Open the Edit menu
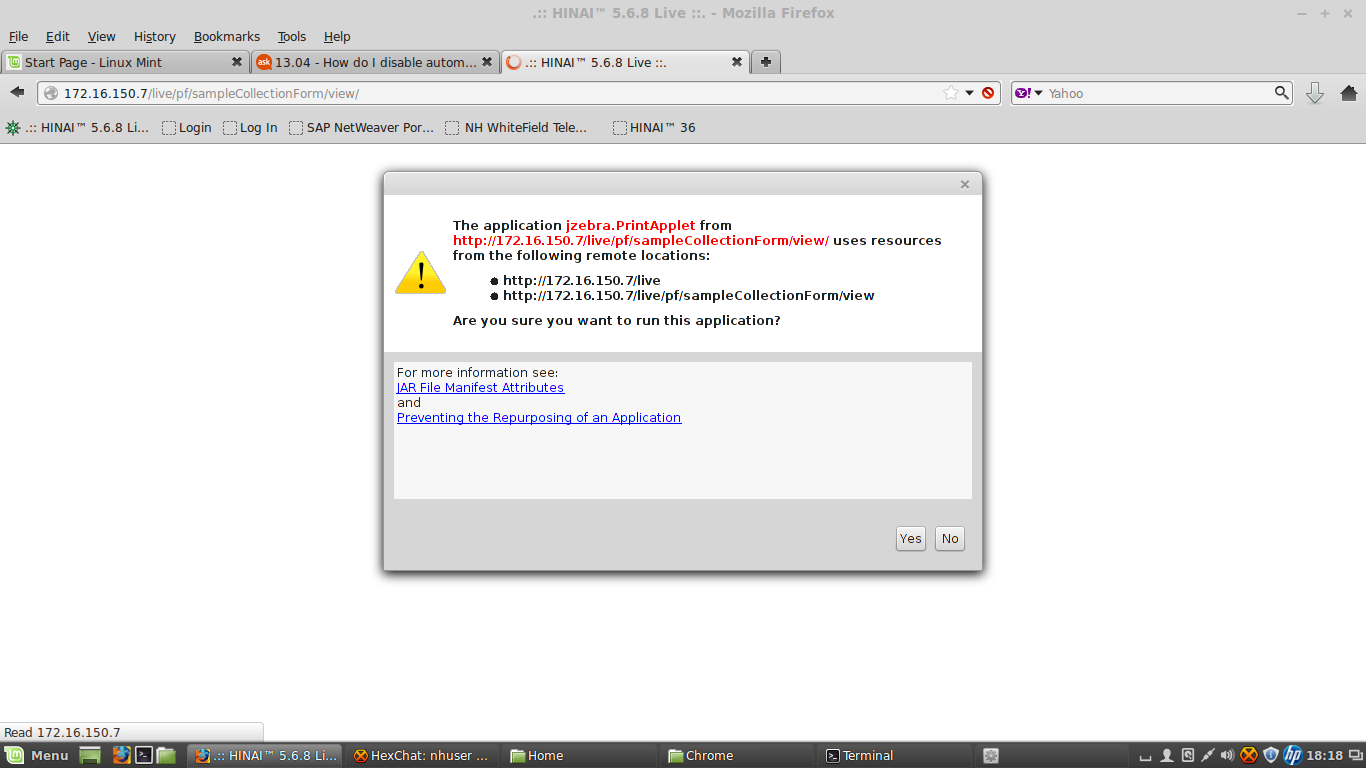Image resolution: width=1366 pixels, height=768 pixels. click(58, 36)
